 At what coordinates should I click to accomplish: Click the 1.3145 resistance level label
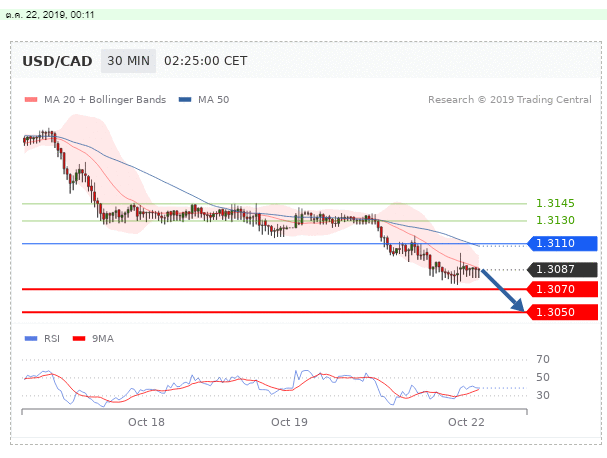(555, 203)
